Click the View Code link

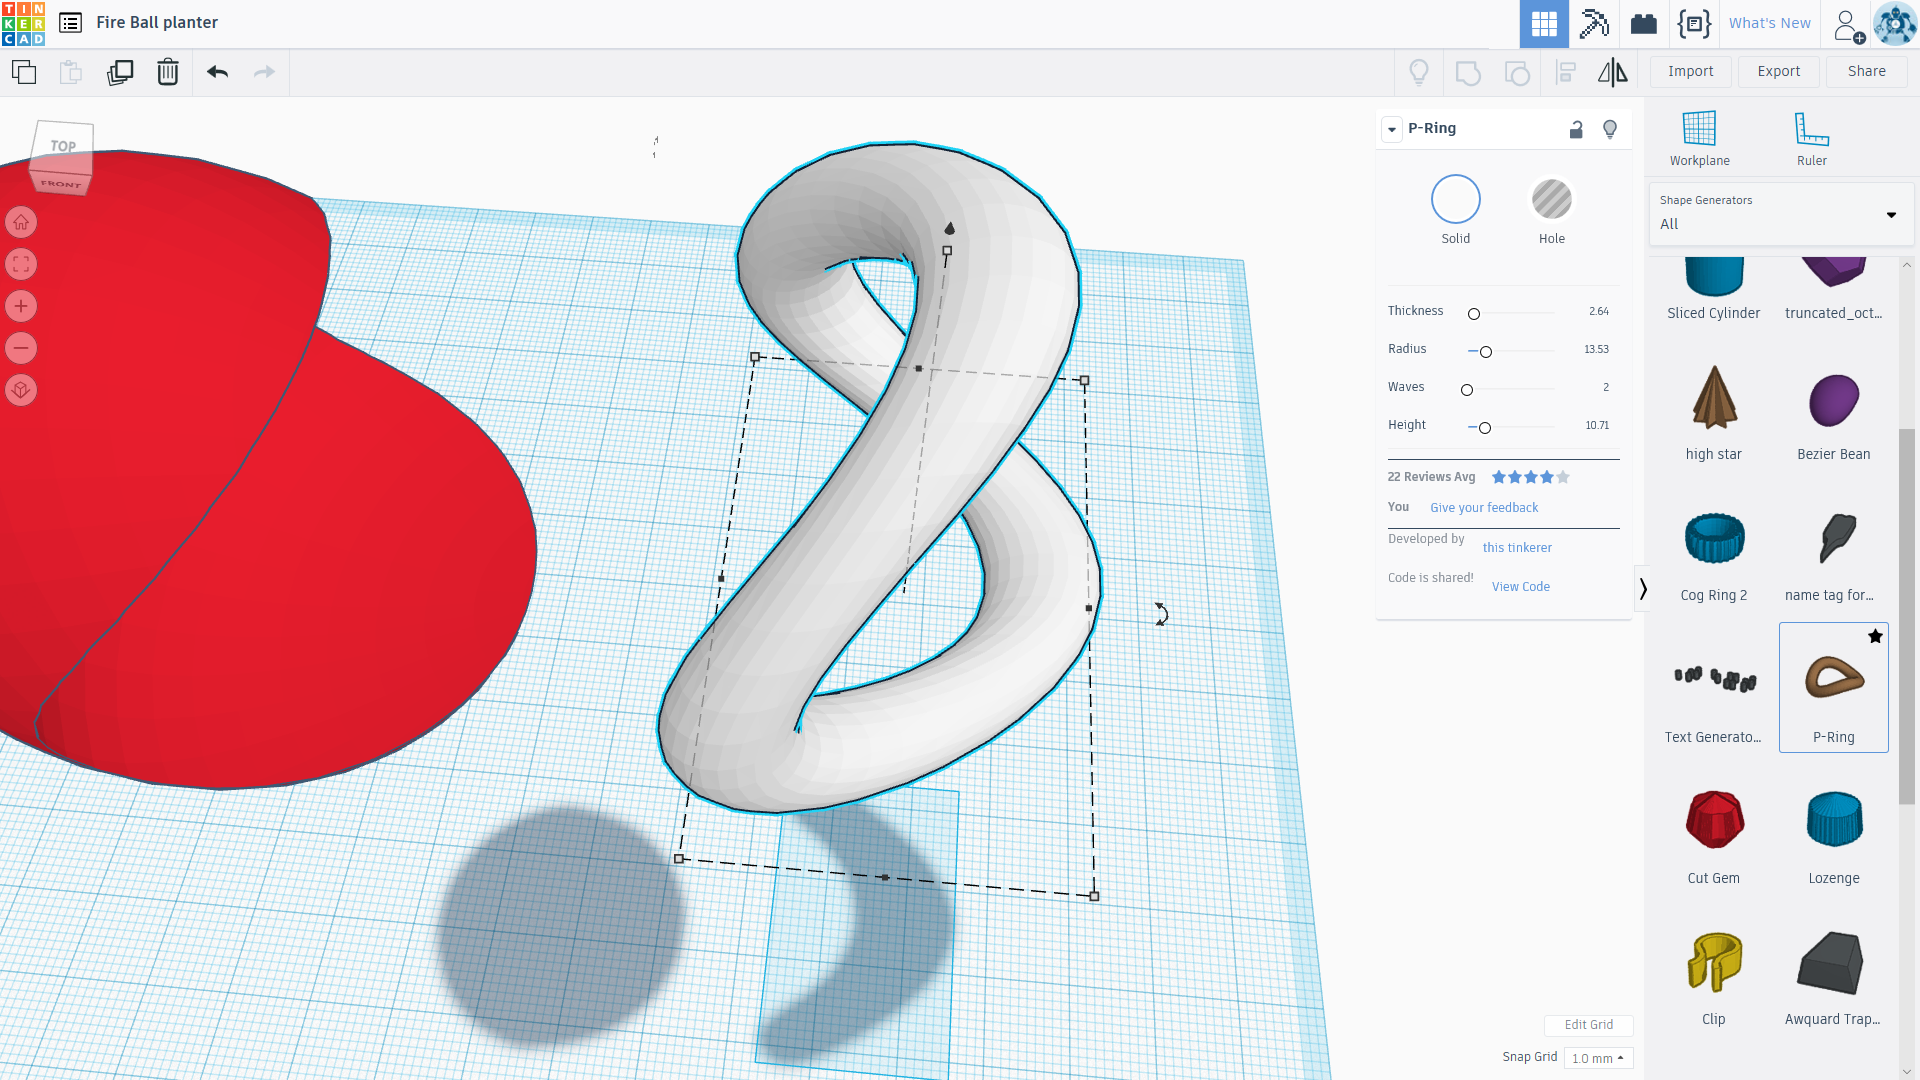pos(1520,587)
